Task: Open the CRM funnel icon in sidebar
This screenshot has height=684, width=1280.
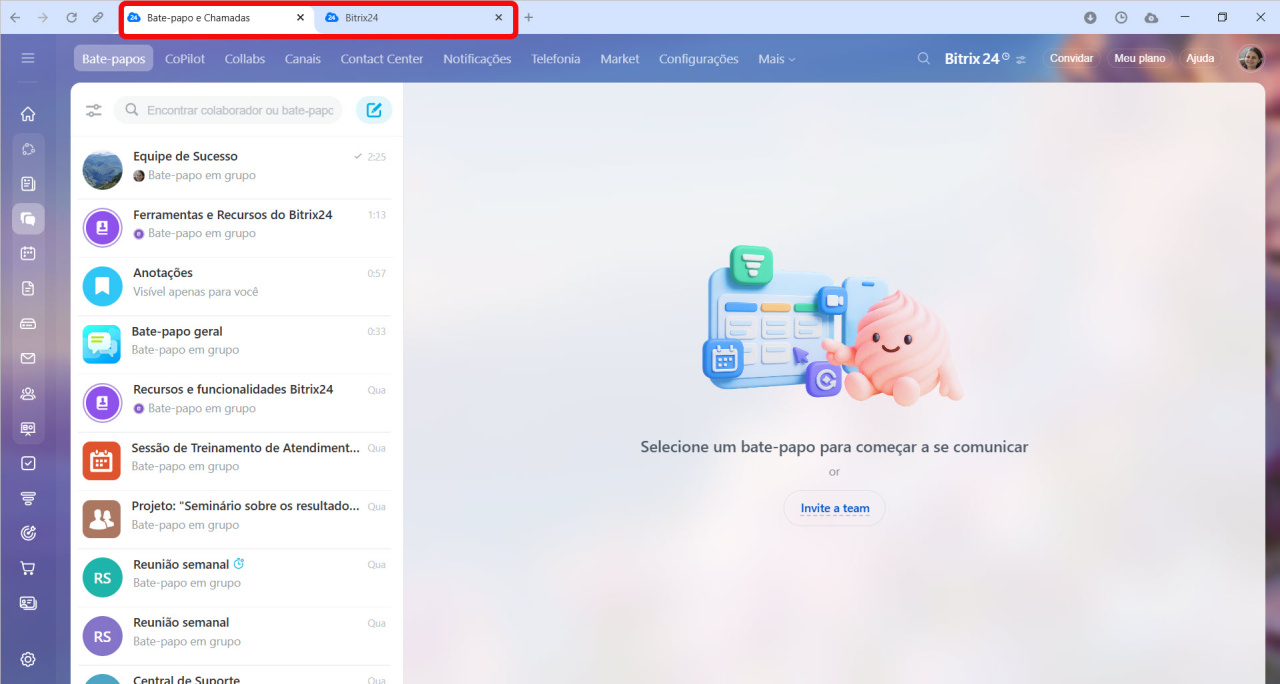Action: point(28,498)
